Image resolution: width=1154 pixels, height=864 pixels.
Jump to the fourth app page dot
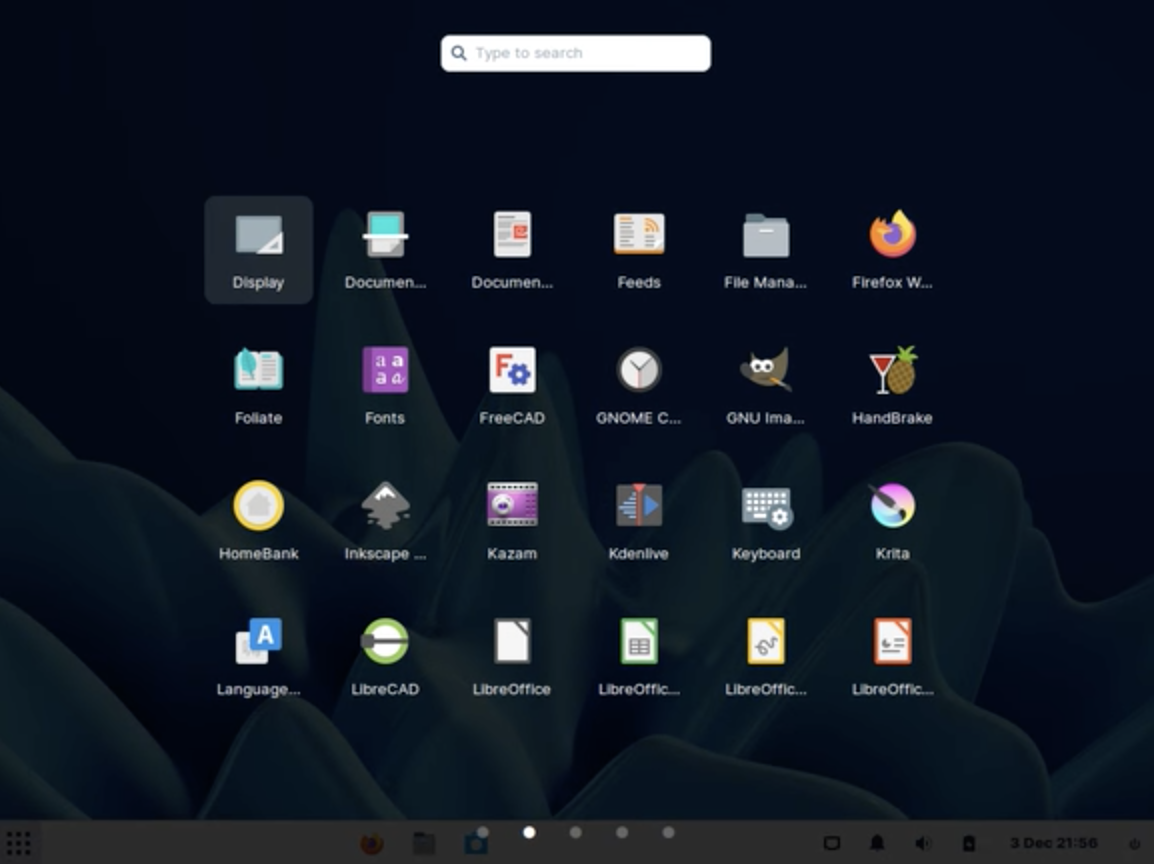pos(622,832)
